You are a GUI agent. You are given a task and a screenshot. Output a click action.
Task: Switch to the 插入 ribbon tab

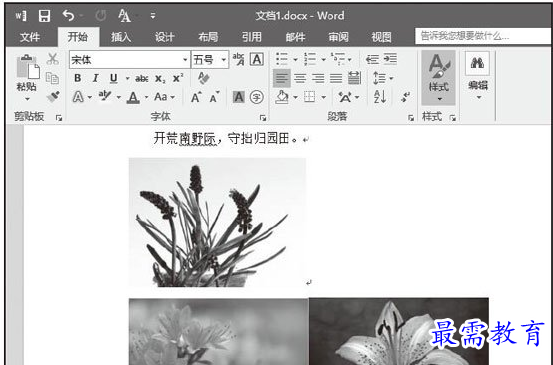coord(121,37)
